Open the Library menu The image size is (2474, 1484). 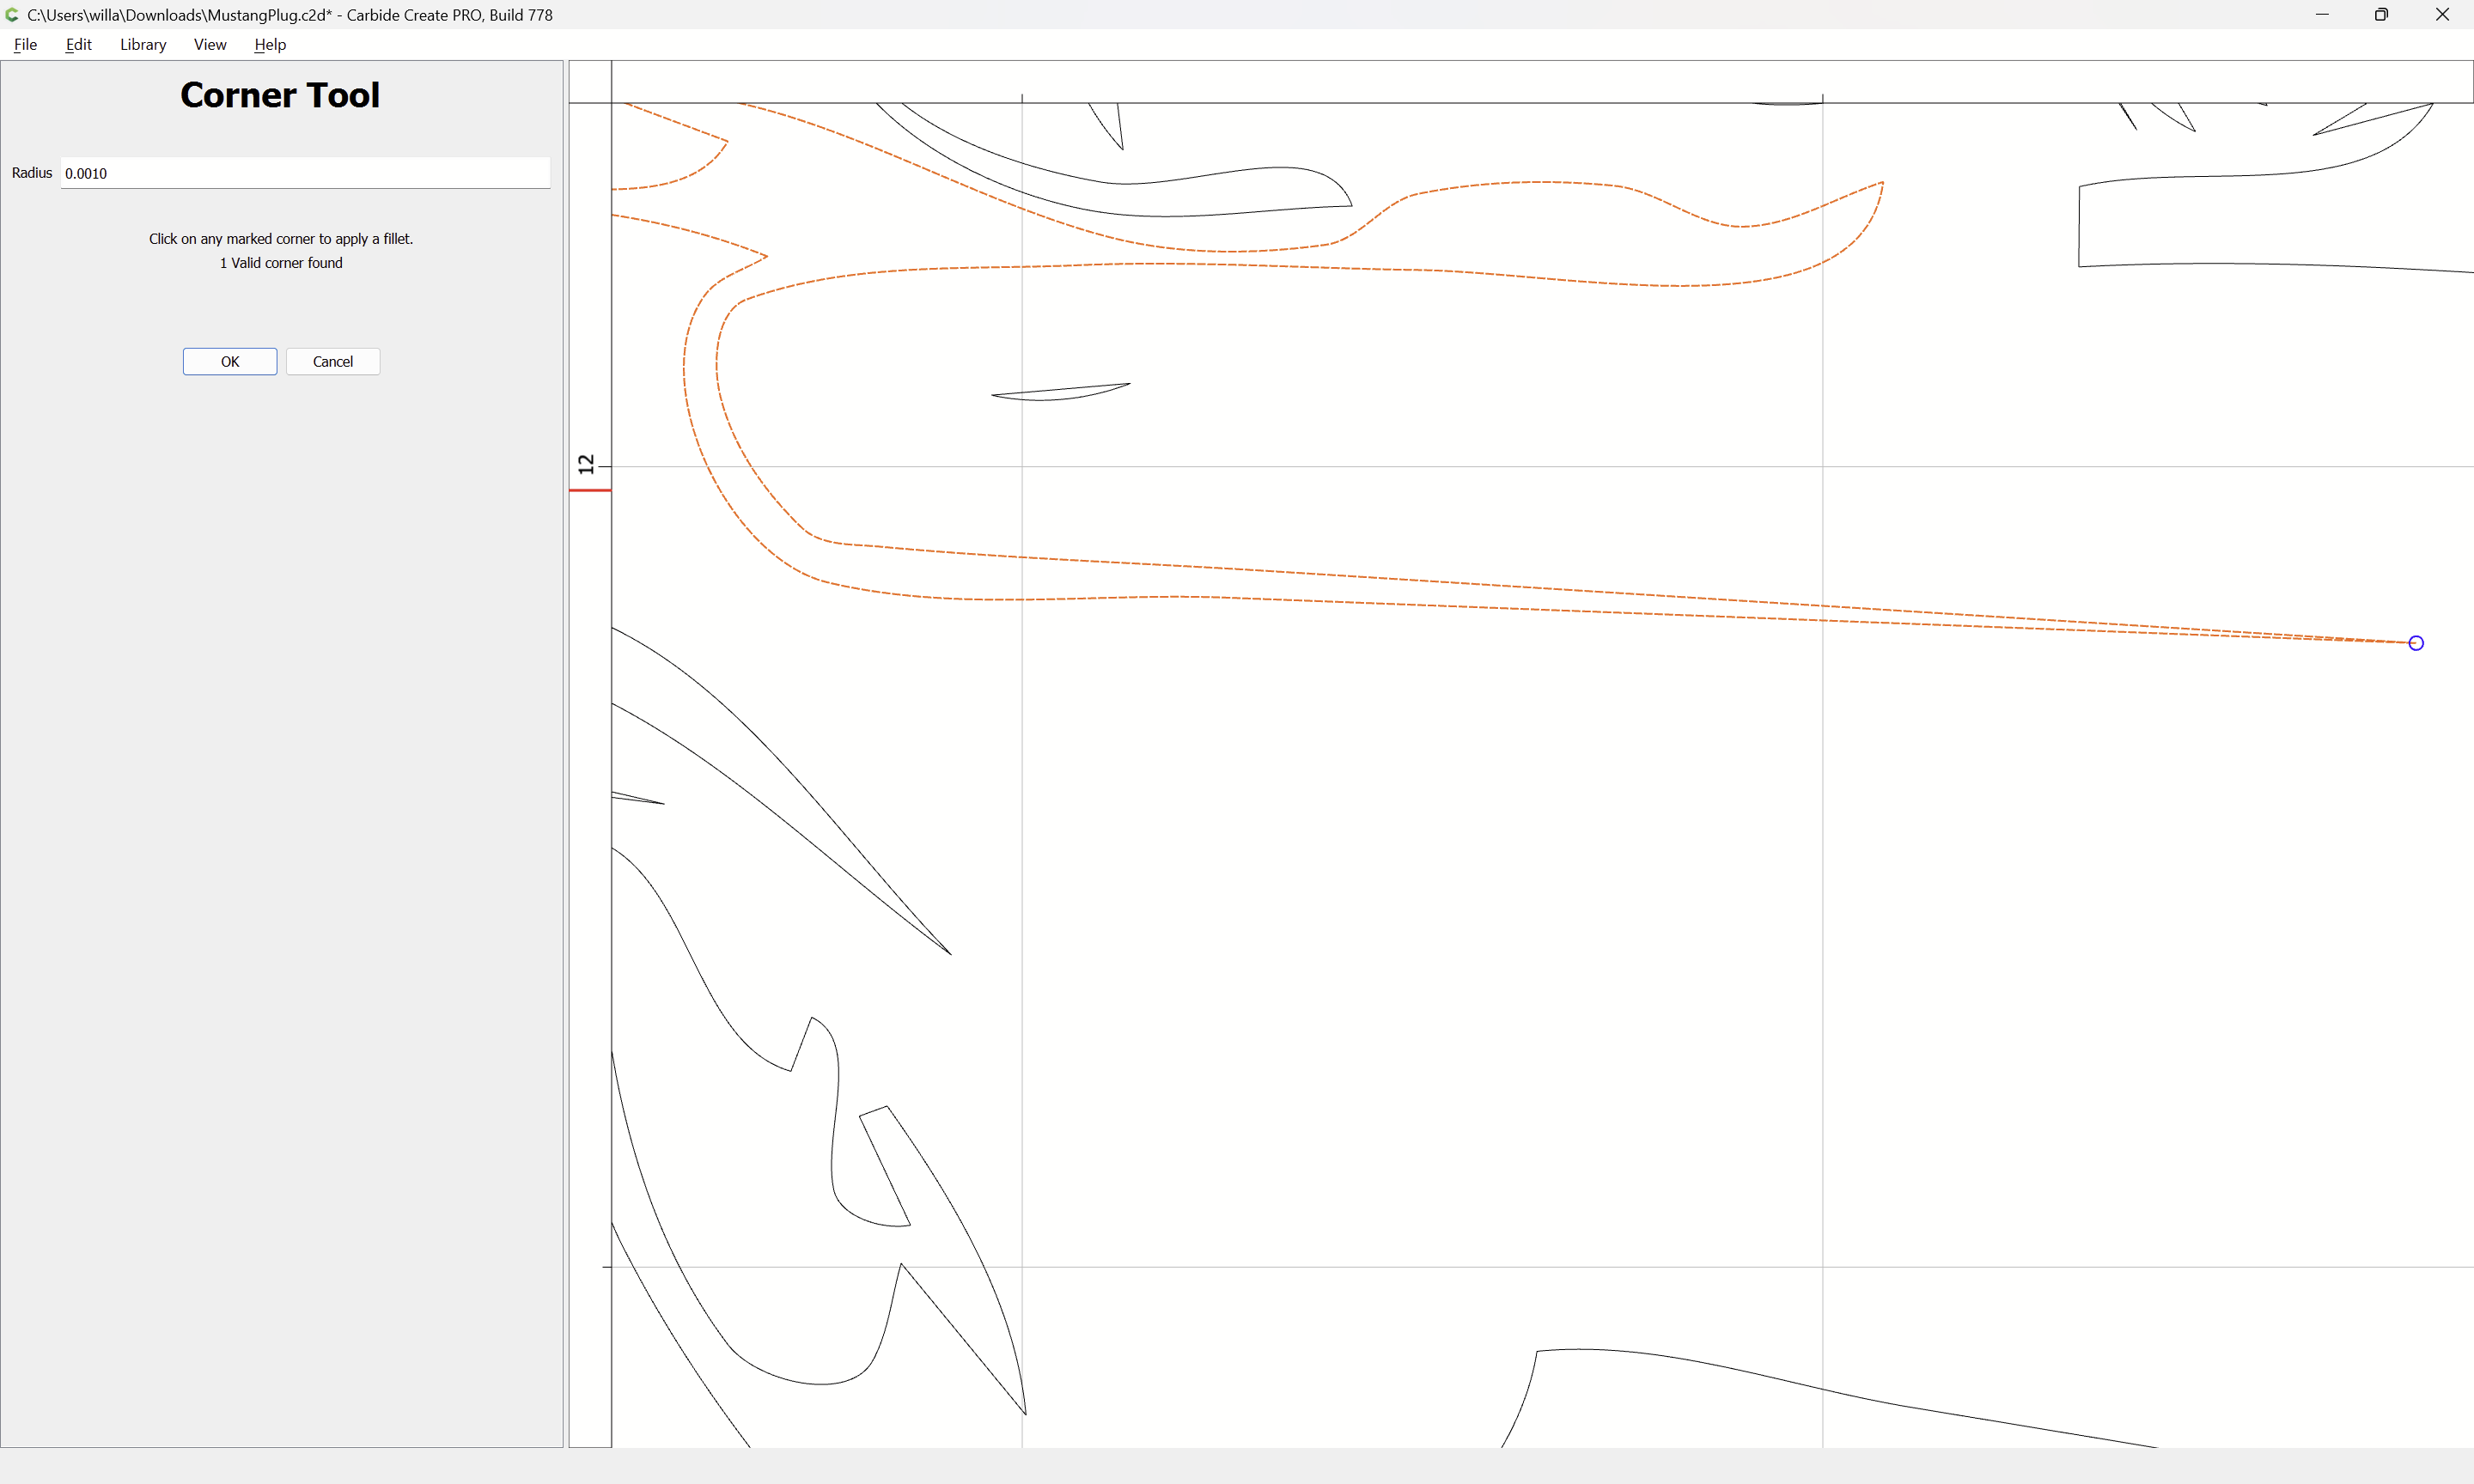[143, 44]
